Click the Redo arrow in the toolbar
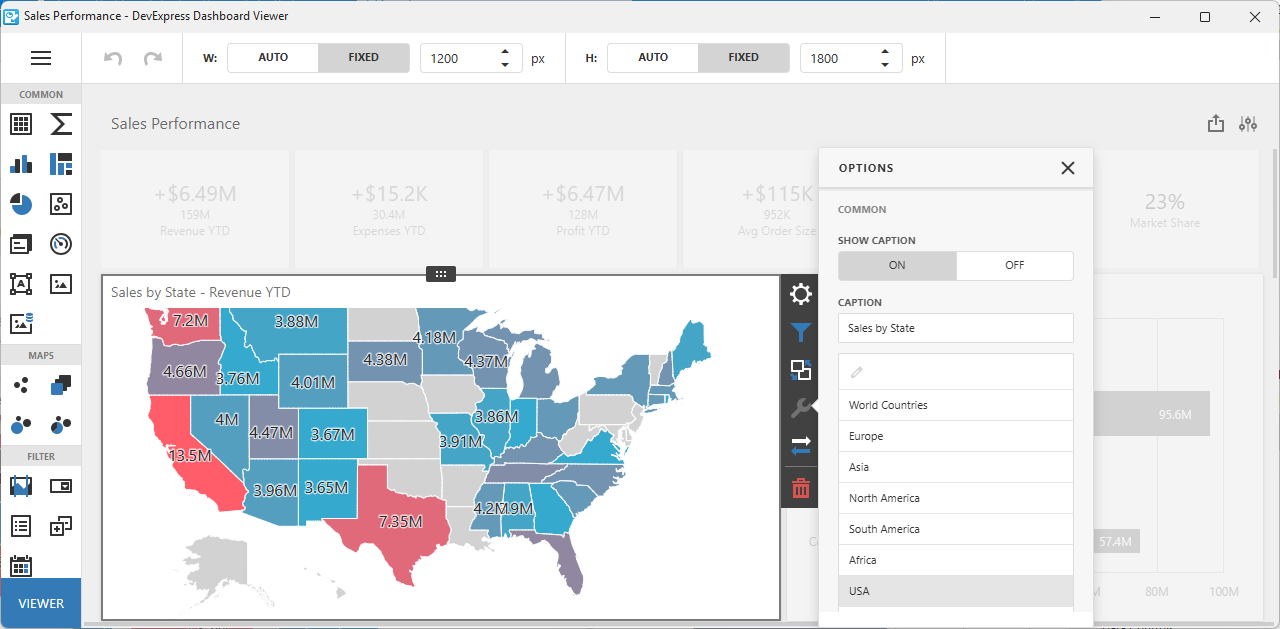 pyautogui.click(x=153, y=58)
